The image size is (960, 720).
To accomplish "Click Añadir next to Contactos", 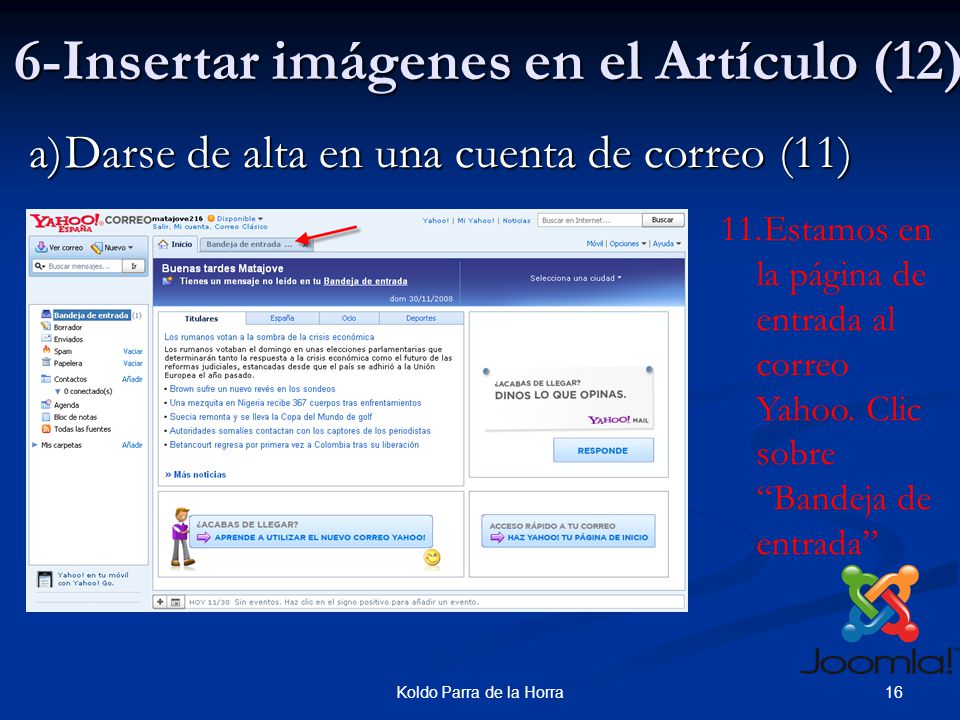I will coord(132,379).
